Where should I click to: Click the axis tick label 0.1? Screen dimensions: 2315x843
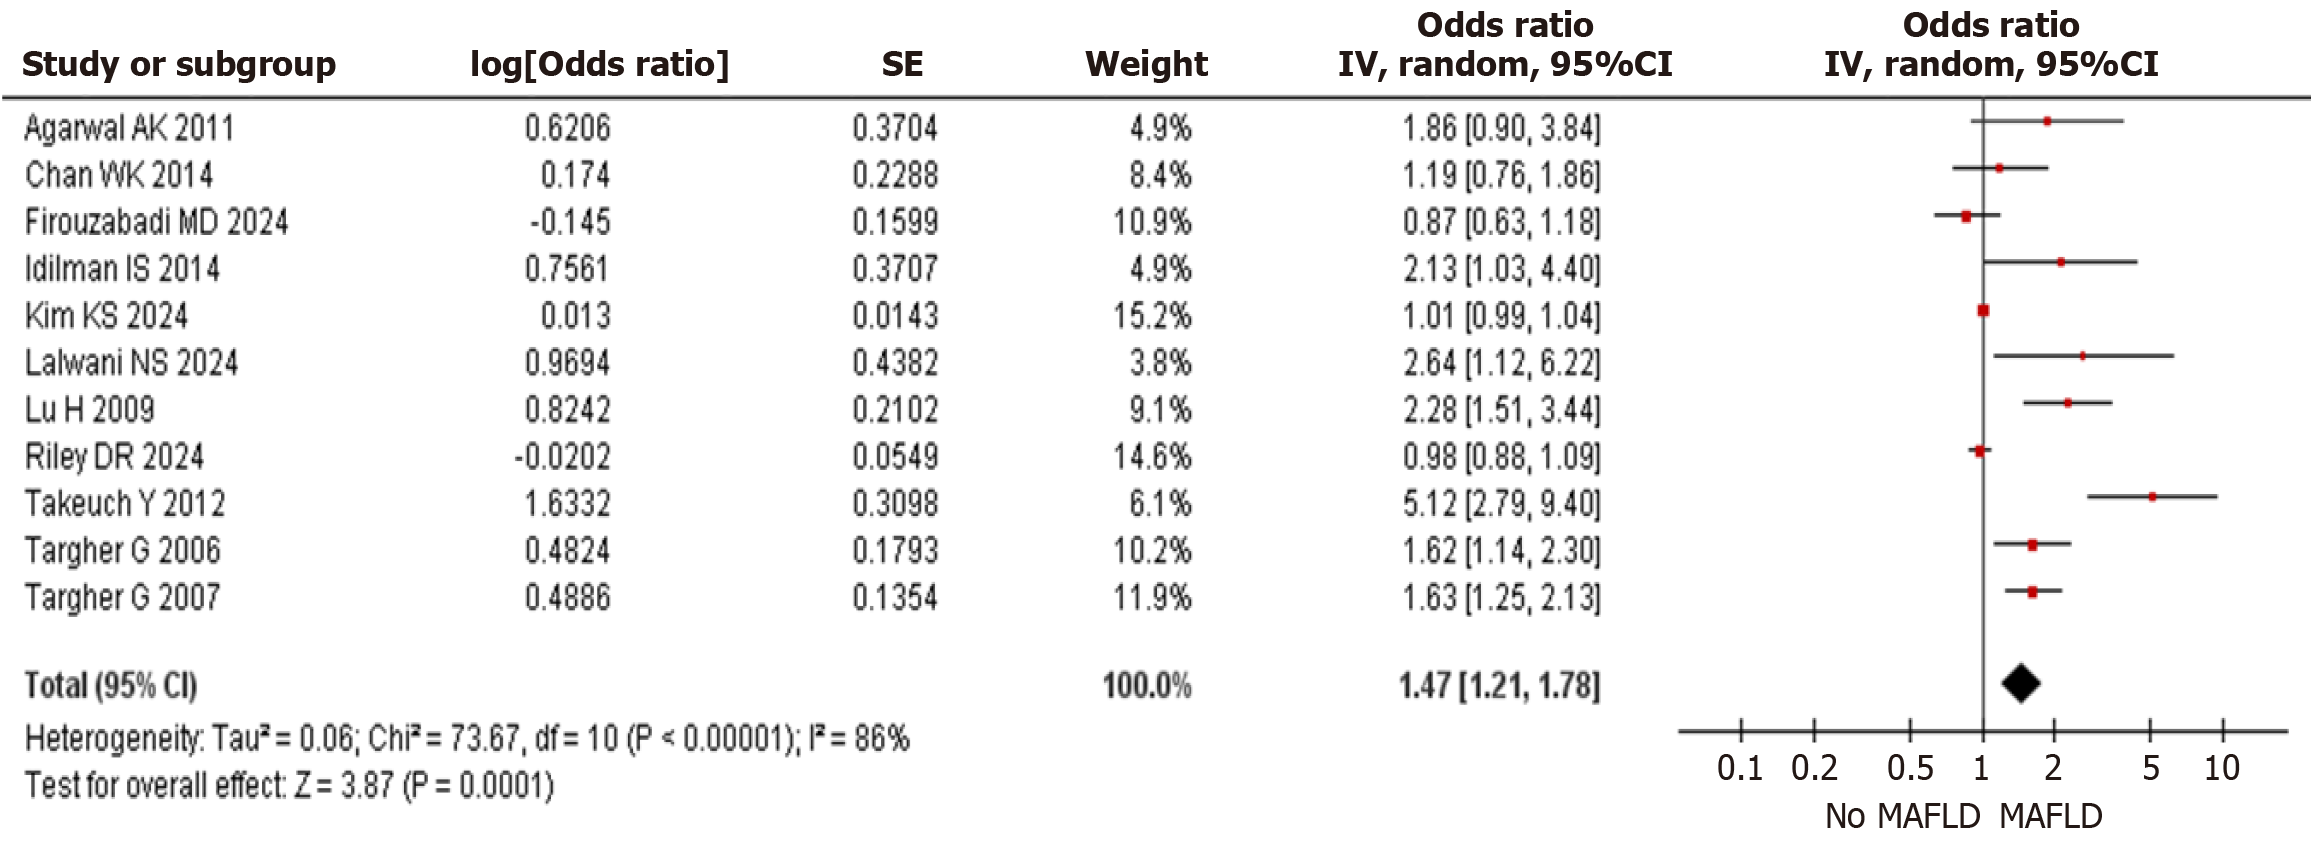tap(1740, 768)
